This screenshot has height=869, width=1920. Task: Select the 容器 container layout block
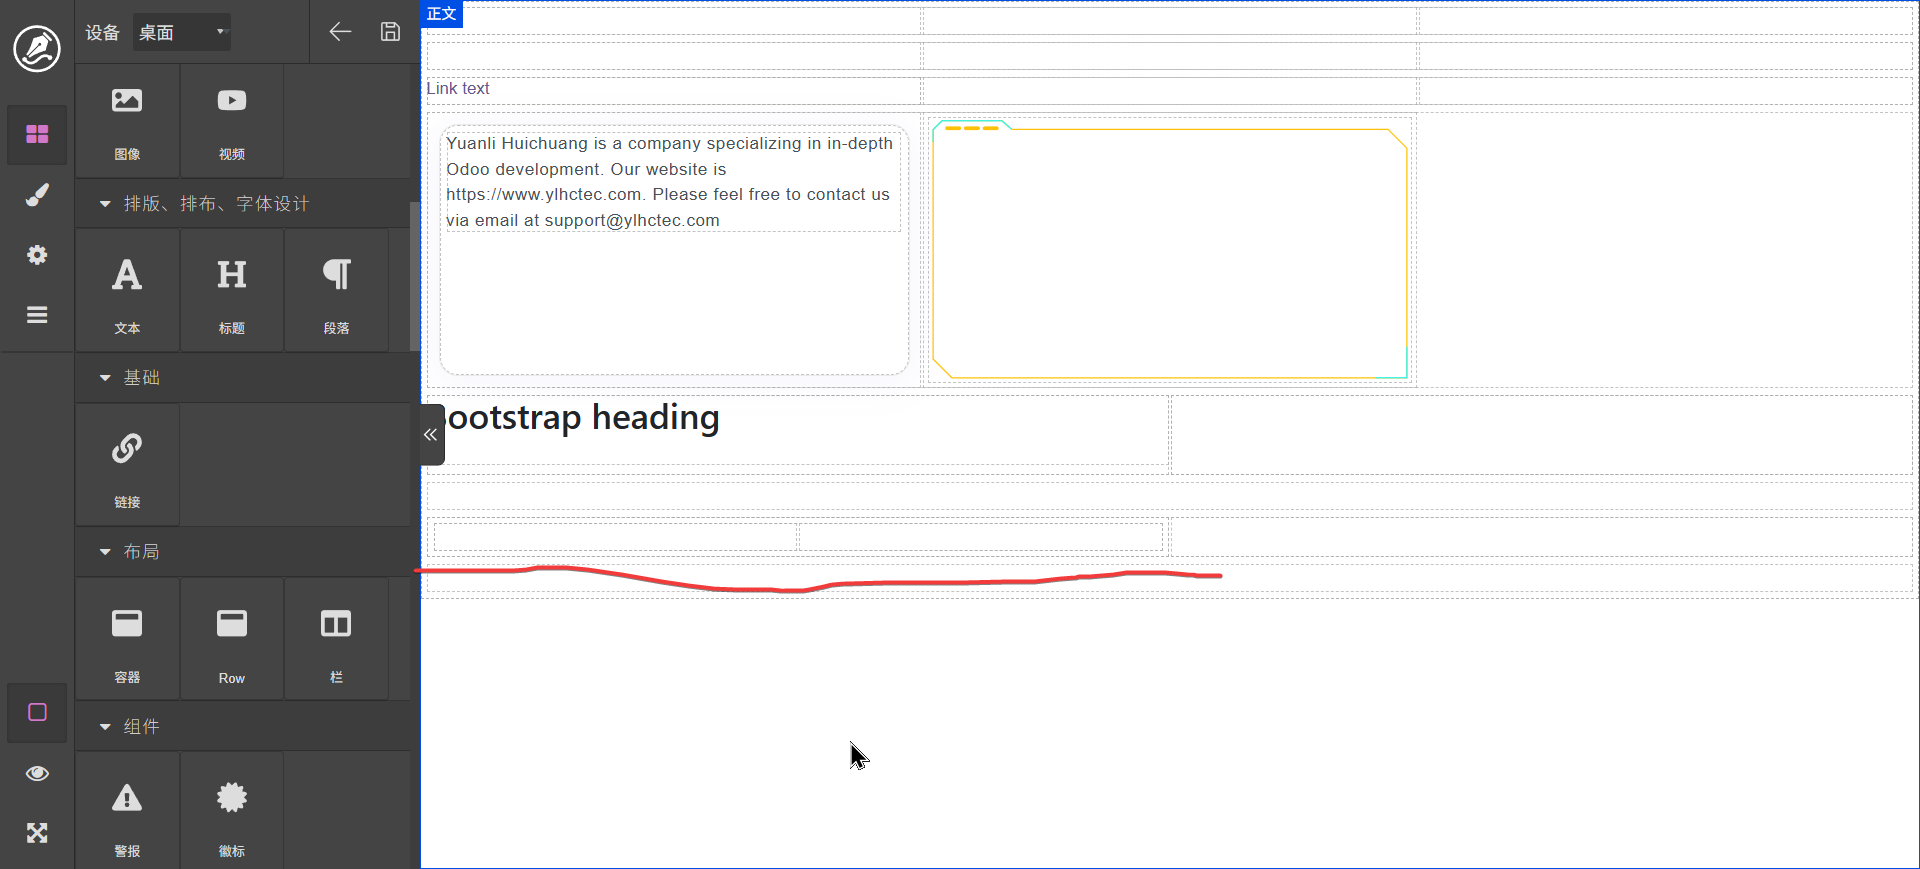[x=127, y=640]
